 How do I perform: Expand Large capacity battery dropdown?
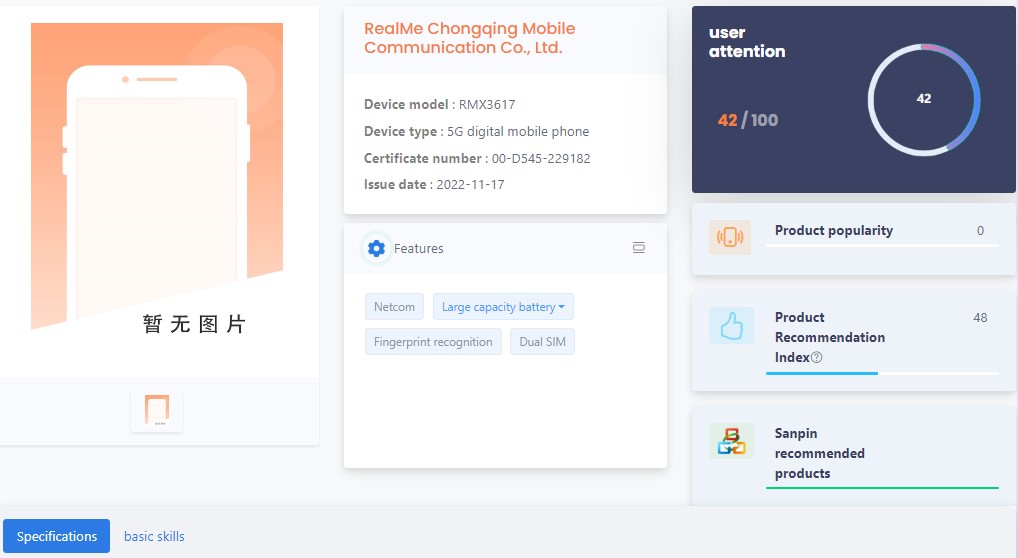click(503, 307)
